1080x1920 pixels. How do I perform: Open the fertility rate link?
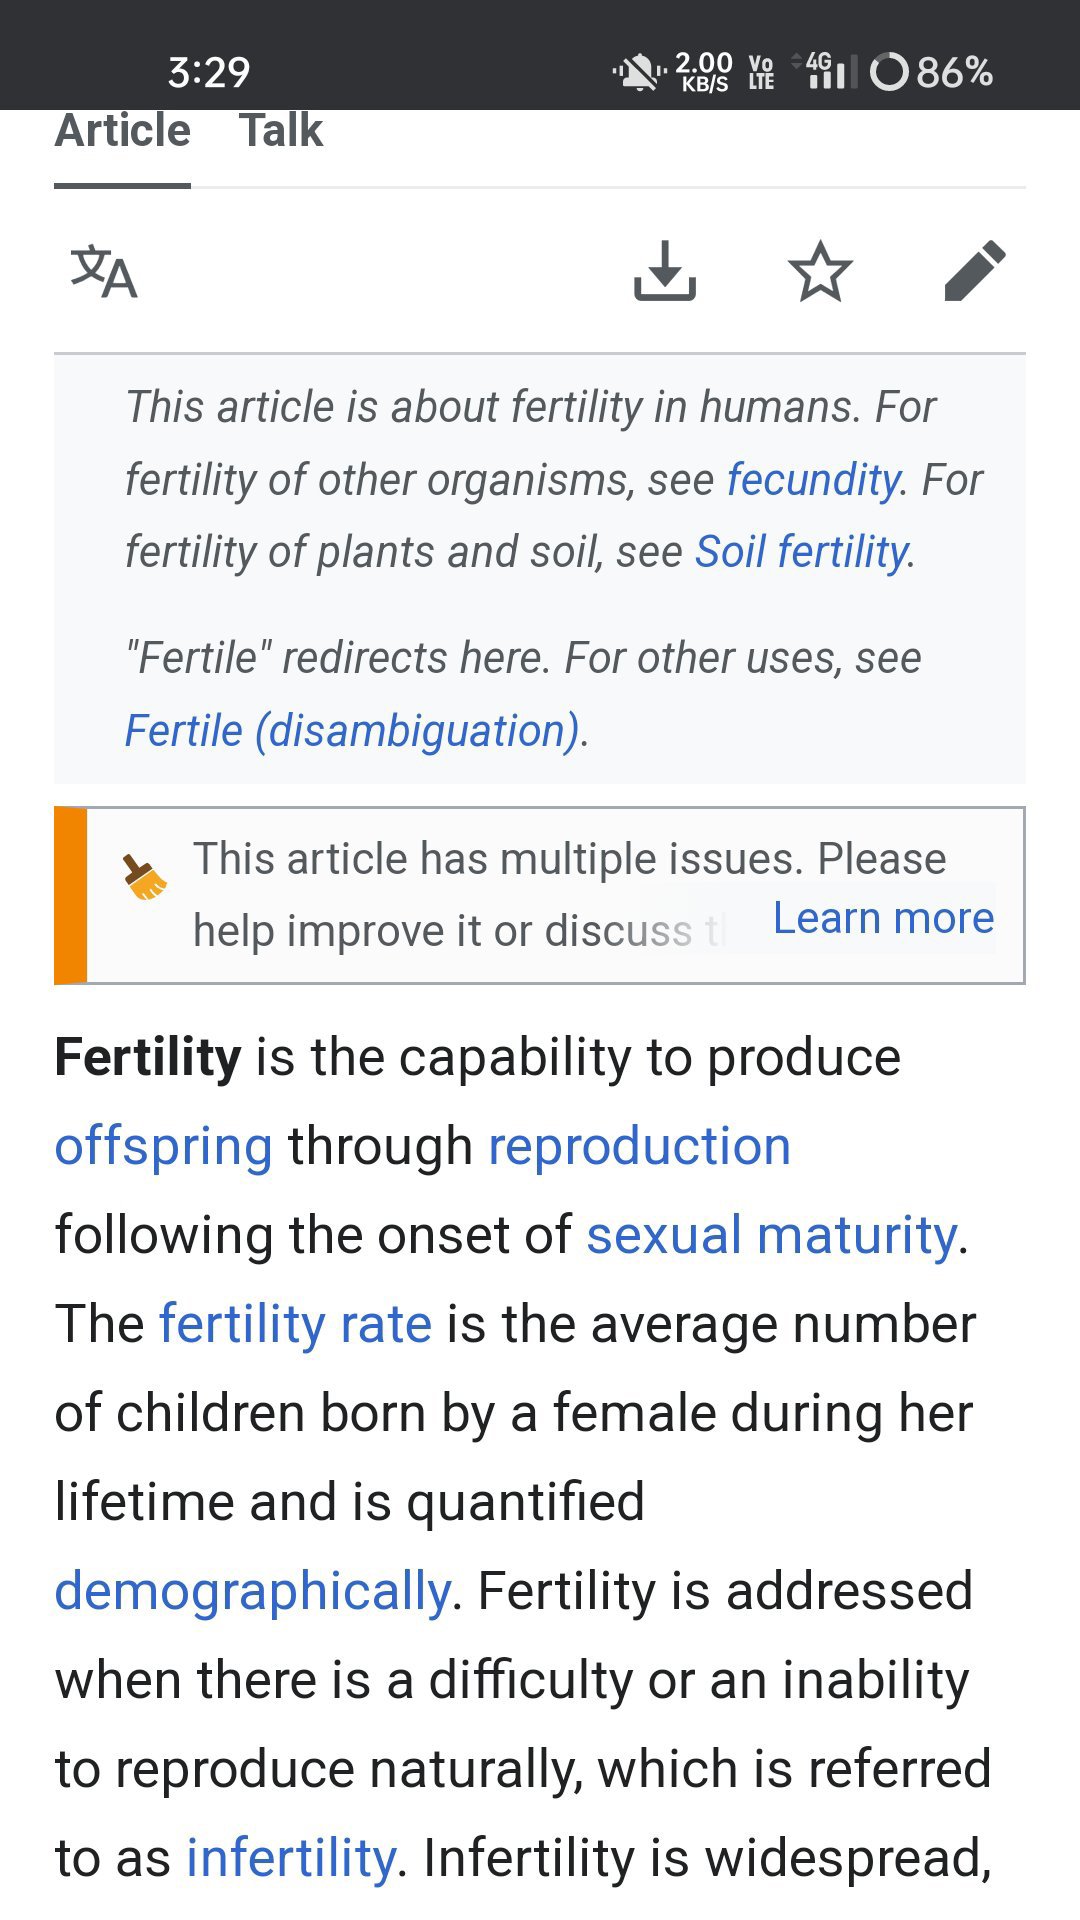pyautogui.click(x=295, y=1324)
